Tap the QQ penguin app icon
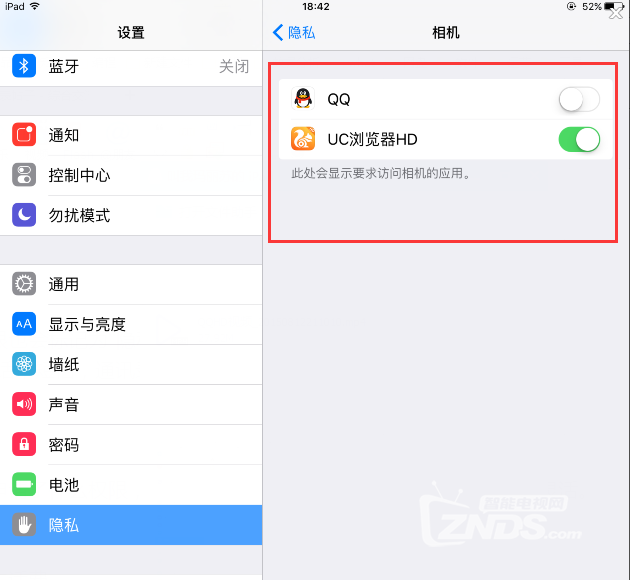 (303, 98)
